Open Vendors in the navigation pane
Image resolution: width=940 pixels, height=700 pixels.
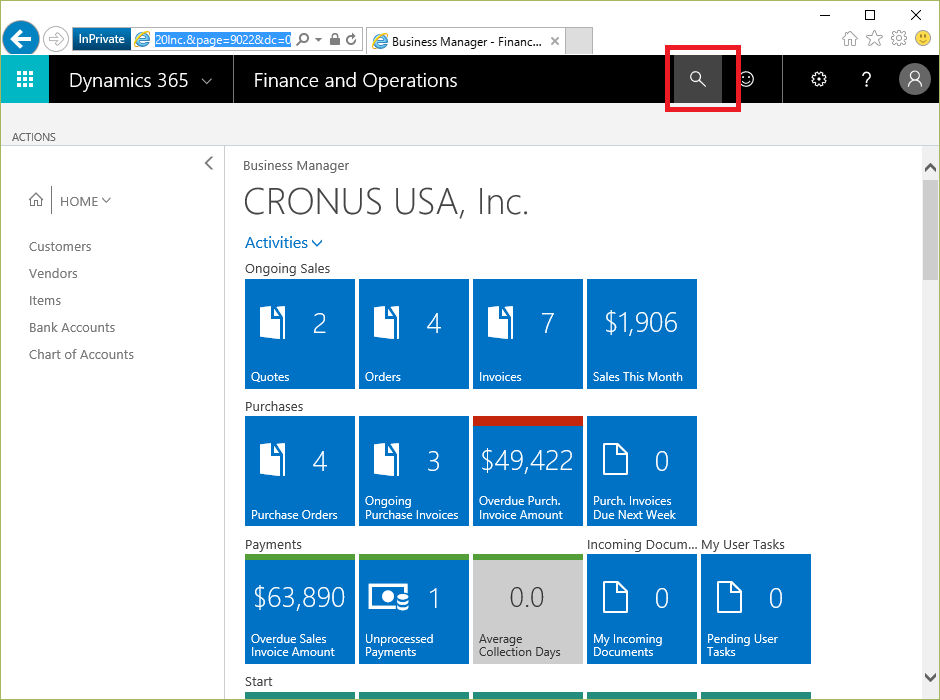tap(53, 273)
